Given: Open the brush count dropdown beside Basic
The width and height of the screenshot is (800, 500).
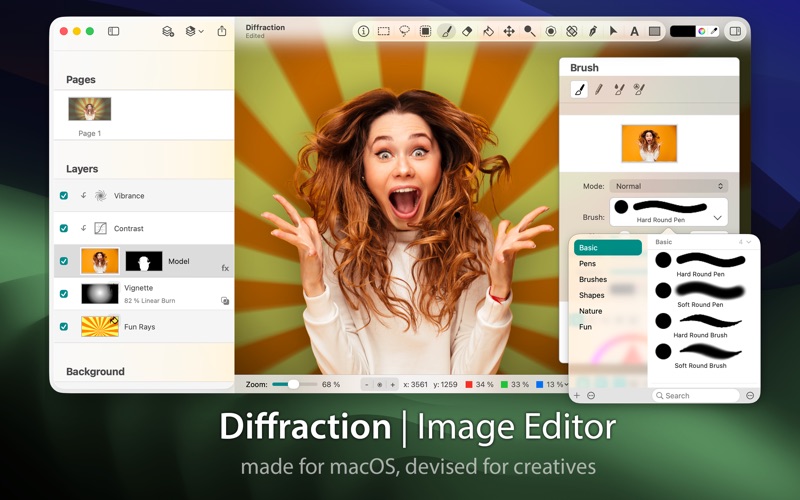Looking at the screenshot, I should [745, 242].
